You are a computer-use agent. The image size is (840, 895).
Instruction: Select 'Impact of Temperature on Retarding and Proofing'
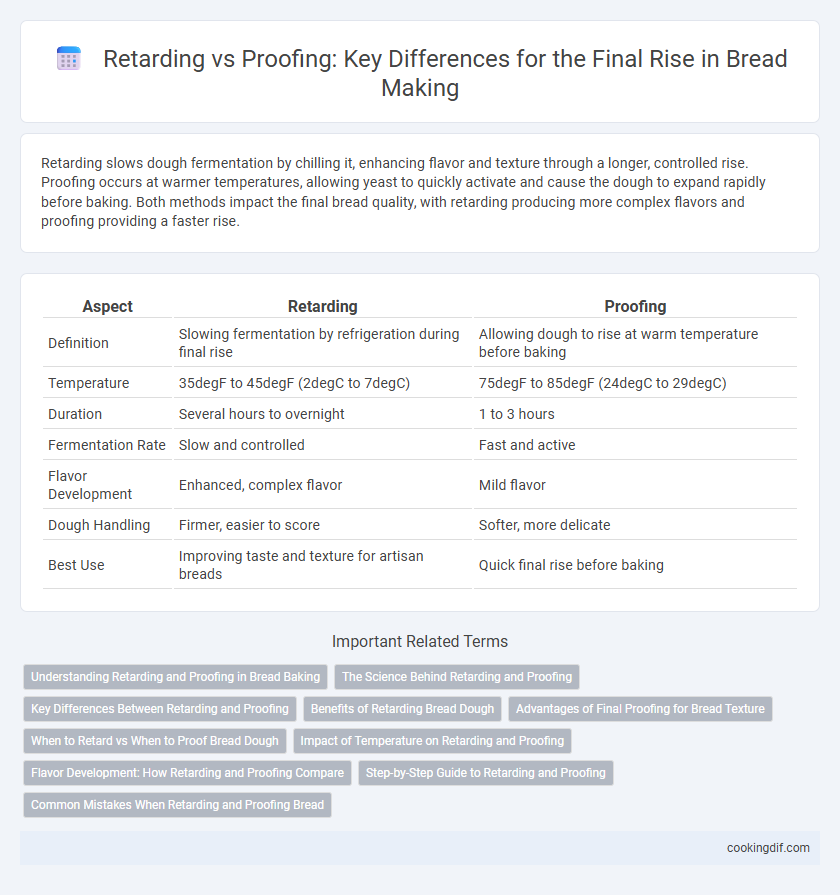point(432,741)
